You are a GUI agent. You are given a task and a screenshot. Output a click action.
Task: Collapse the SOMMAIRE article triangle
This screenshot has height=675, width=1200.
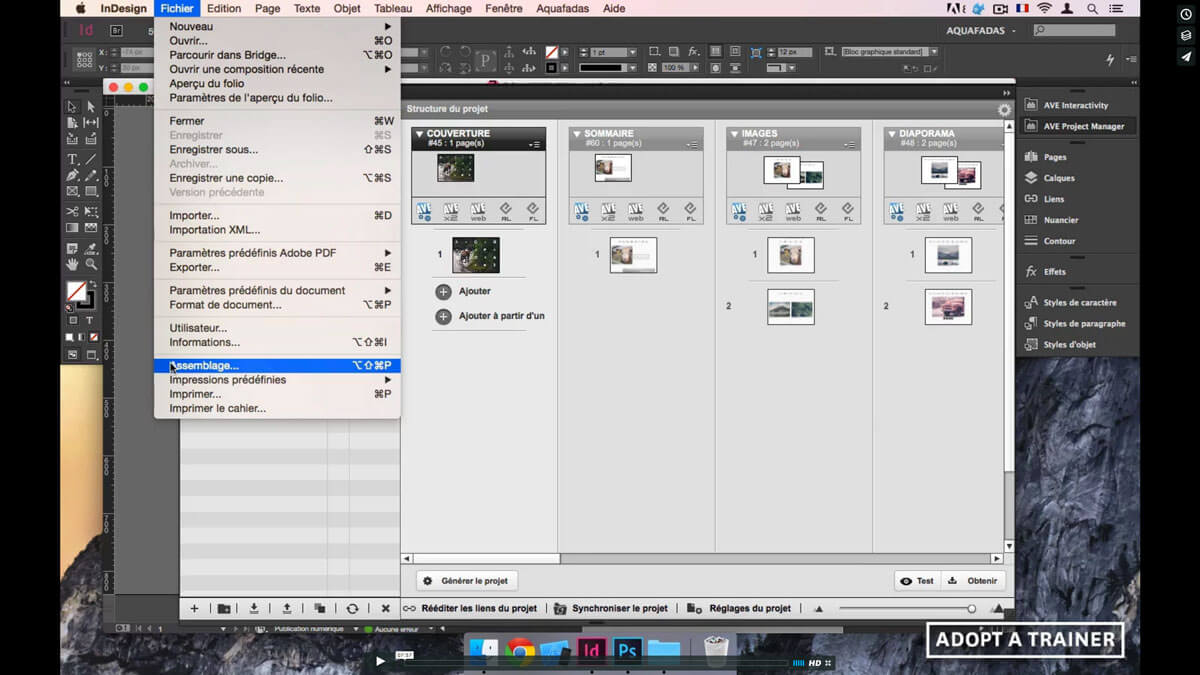(x=577, y=133)
